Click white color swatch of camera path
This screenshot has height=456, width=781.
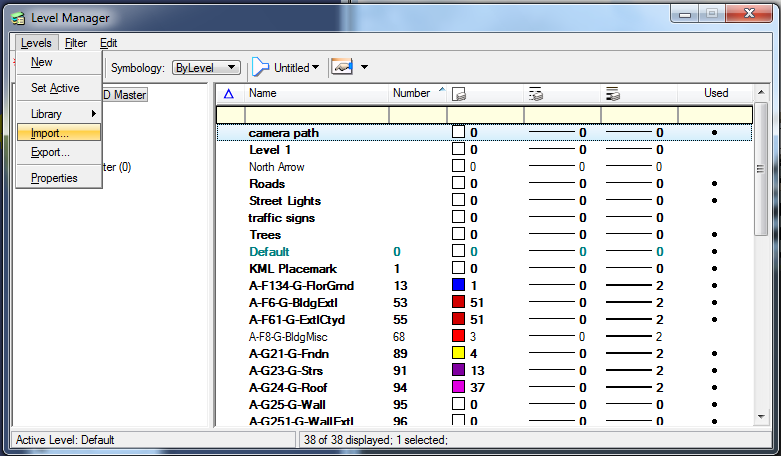tap(458, 132)
